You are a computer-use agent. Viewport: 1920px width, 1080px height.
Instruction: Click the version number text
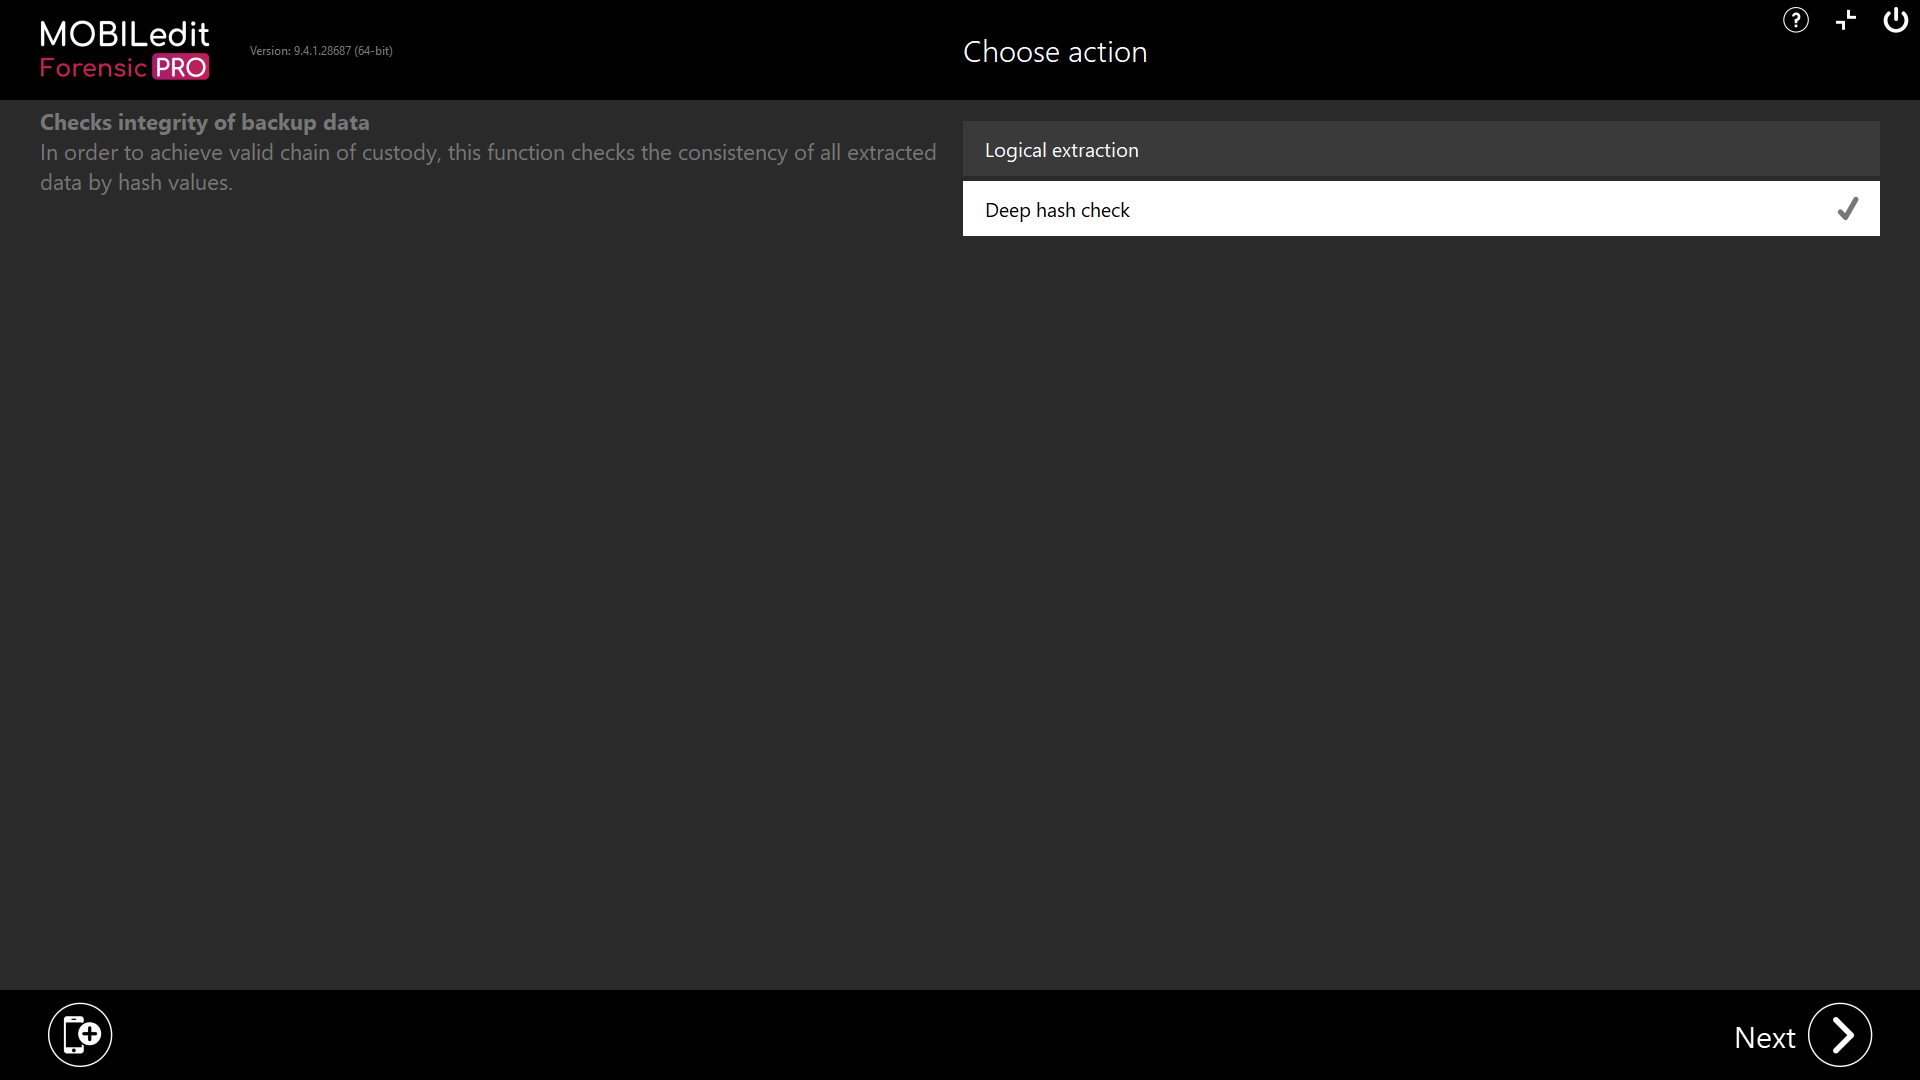coord(321,51)
